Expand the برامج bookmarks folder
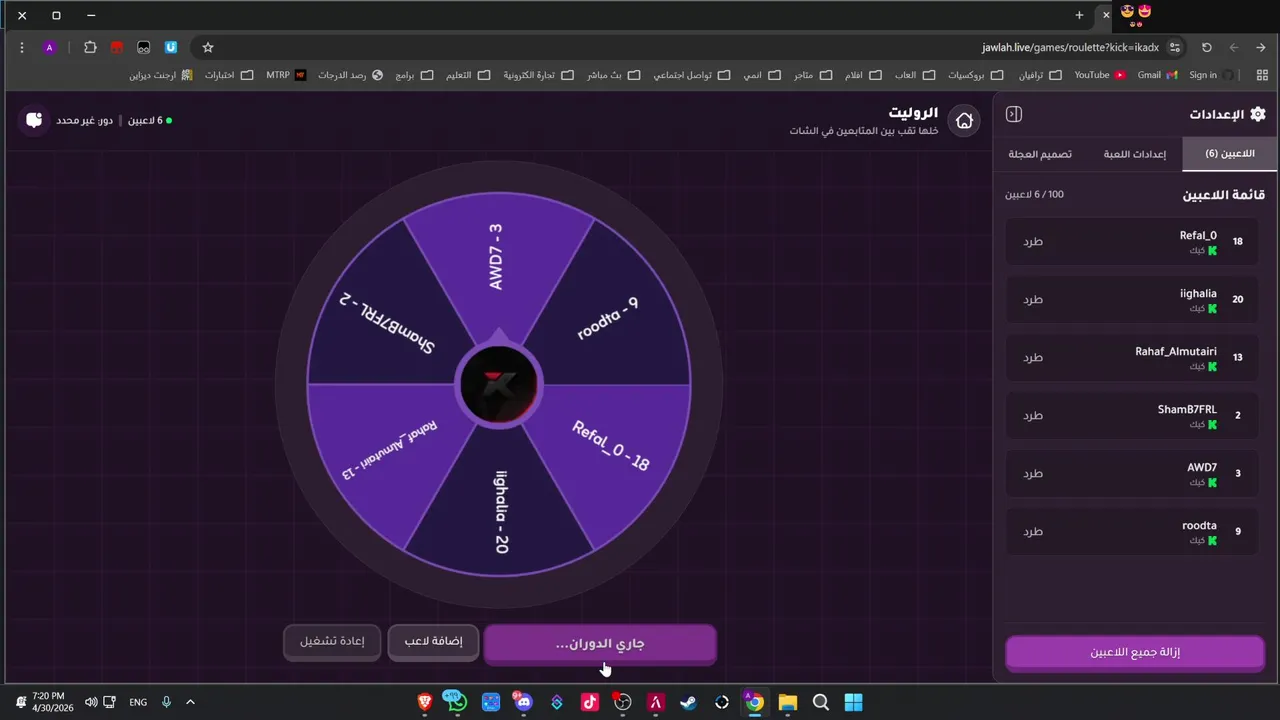Screen dimensions: 1280x720 (x=414, y=75)
